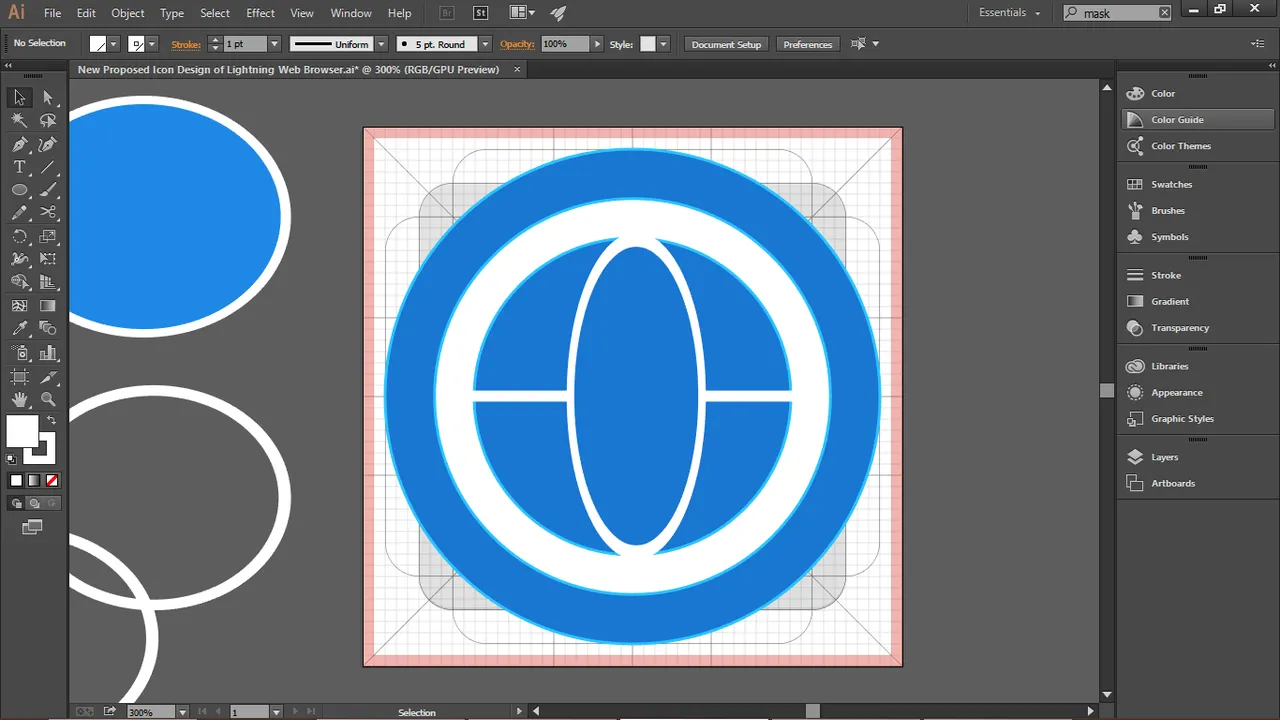Choose the Symbol Sprayer tool
Image resolution: width=1280 pixels, height=720 pixels.
coord(19,353)
